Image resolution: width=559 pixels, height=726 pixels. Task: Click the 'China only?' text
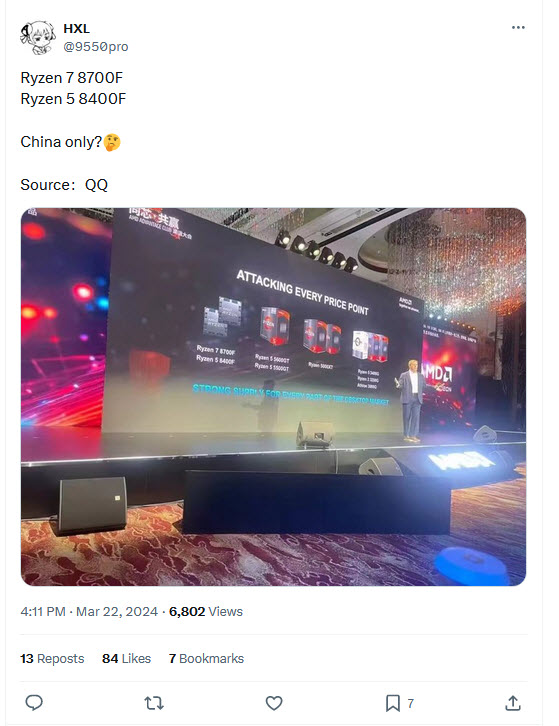(61, 142)
